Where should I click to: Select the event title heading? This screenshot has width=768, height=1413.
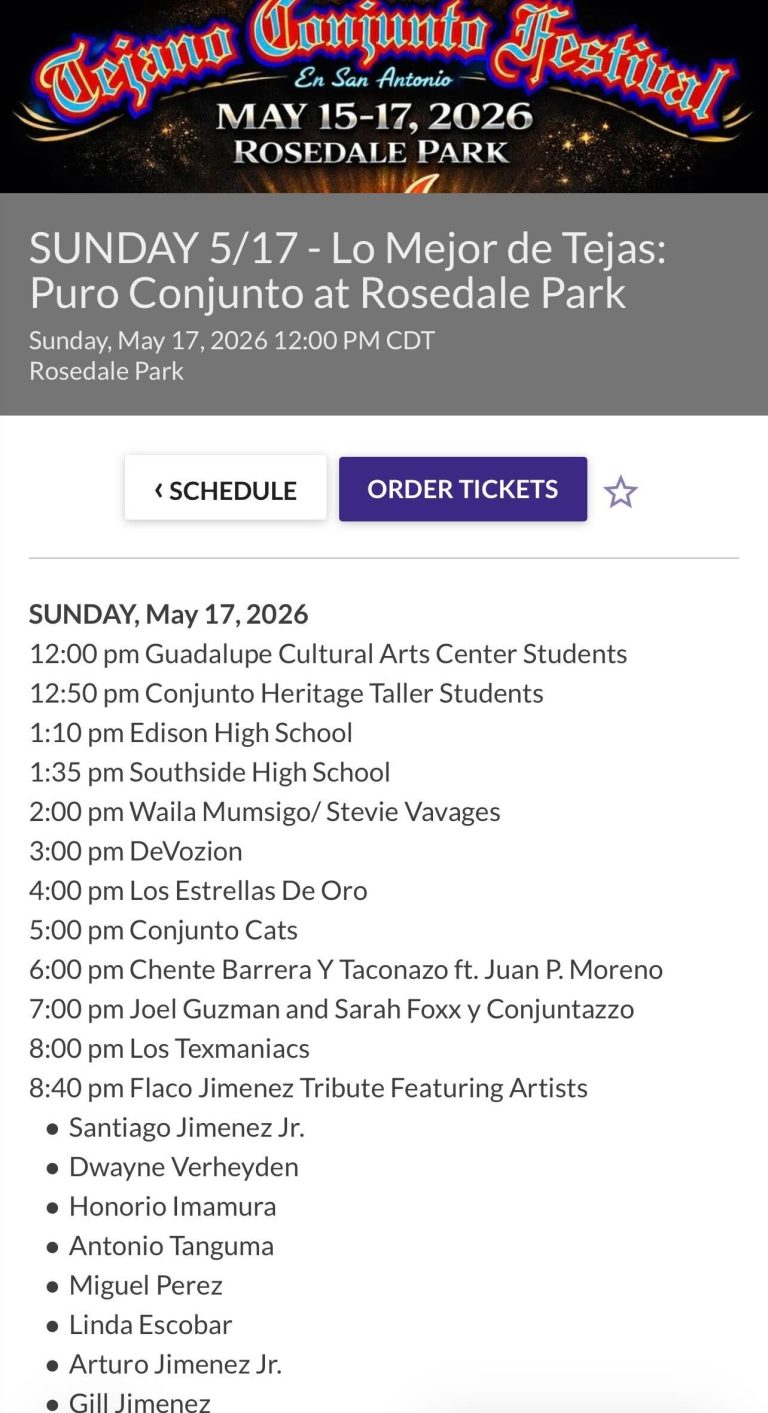tap(347, 270)
